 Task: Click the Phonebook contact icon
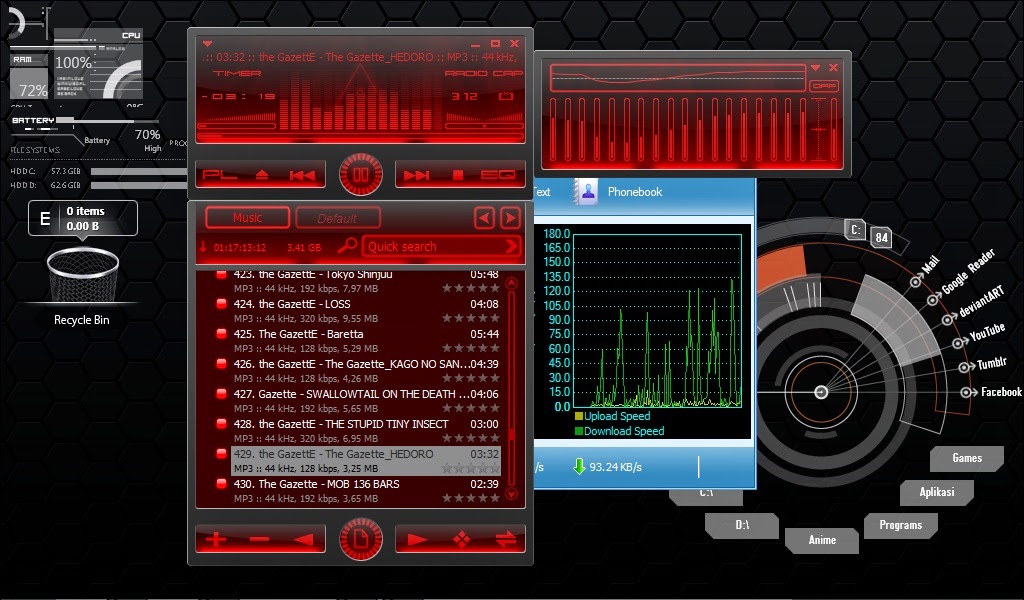588,192
